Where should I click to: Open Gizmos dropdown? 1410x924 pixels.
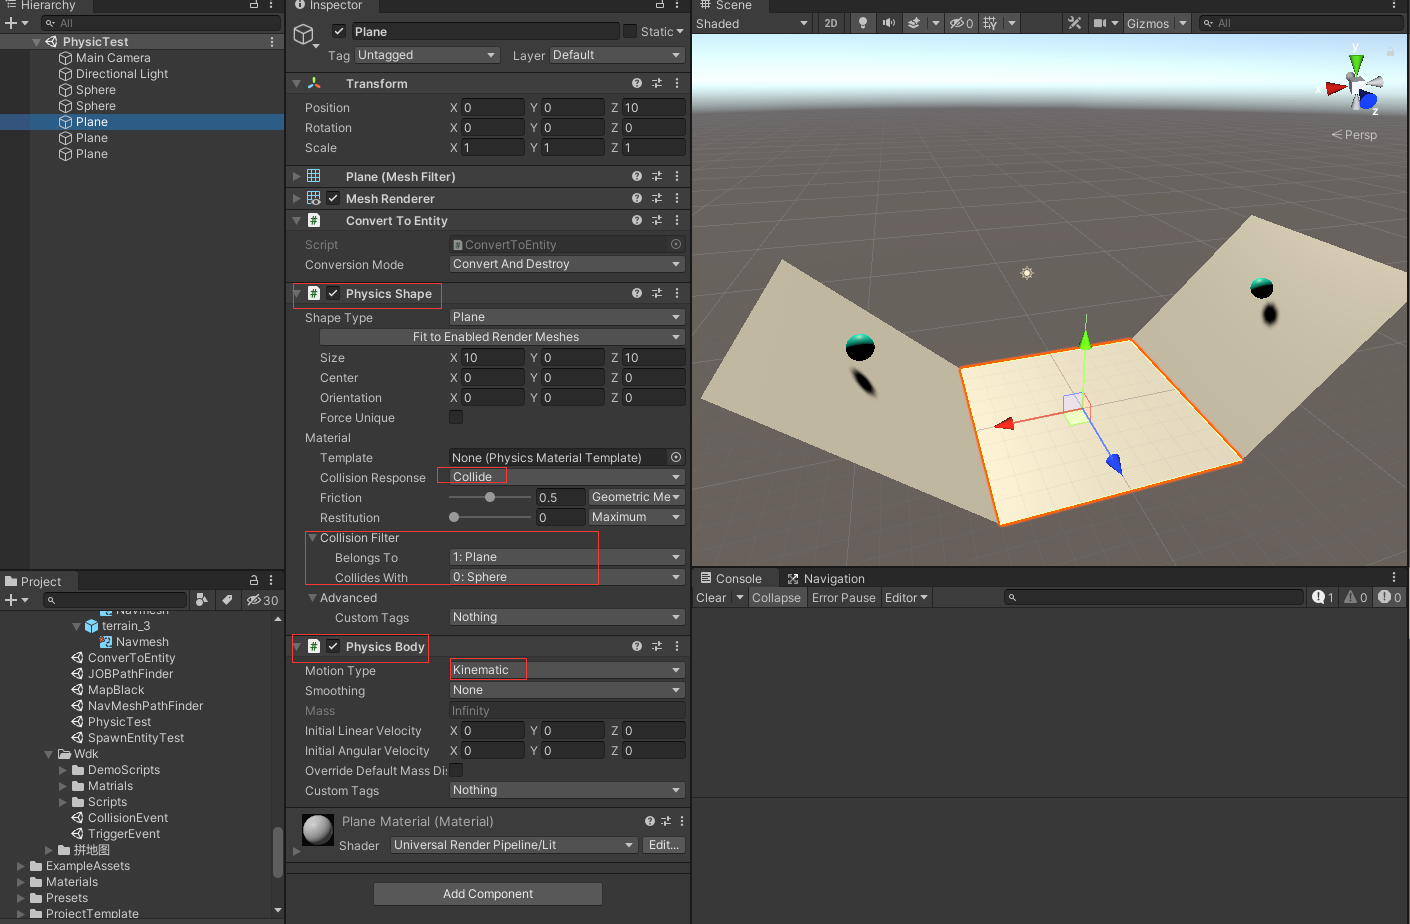point(1156,23)
